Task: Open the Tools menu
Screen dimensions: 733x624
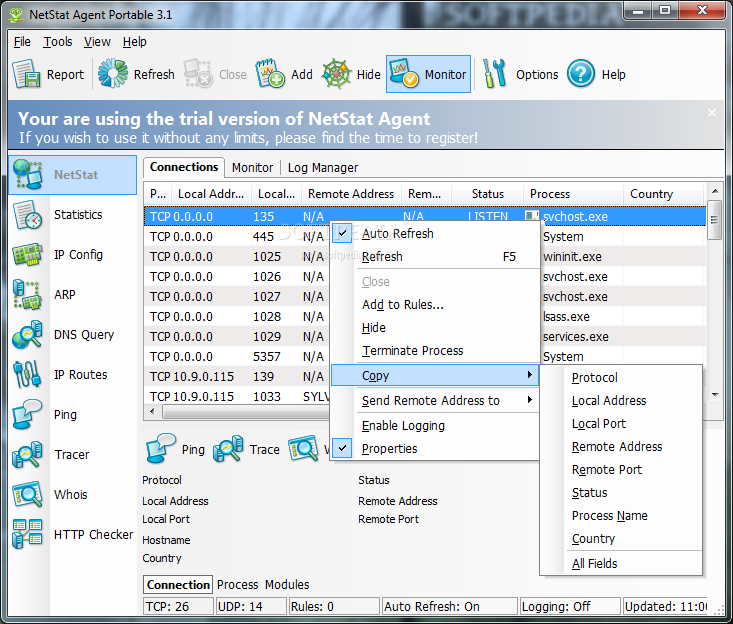Action: (x=58, y=42)
